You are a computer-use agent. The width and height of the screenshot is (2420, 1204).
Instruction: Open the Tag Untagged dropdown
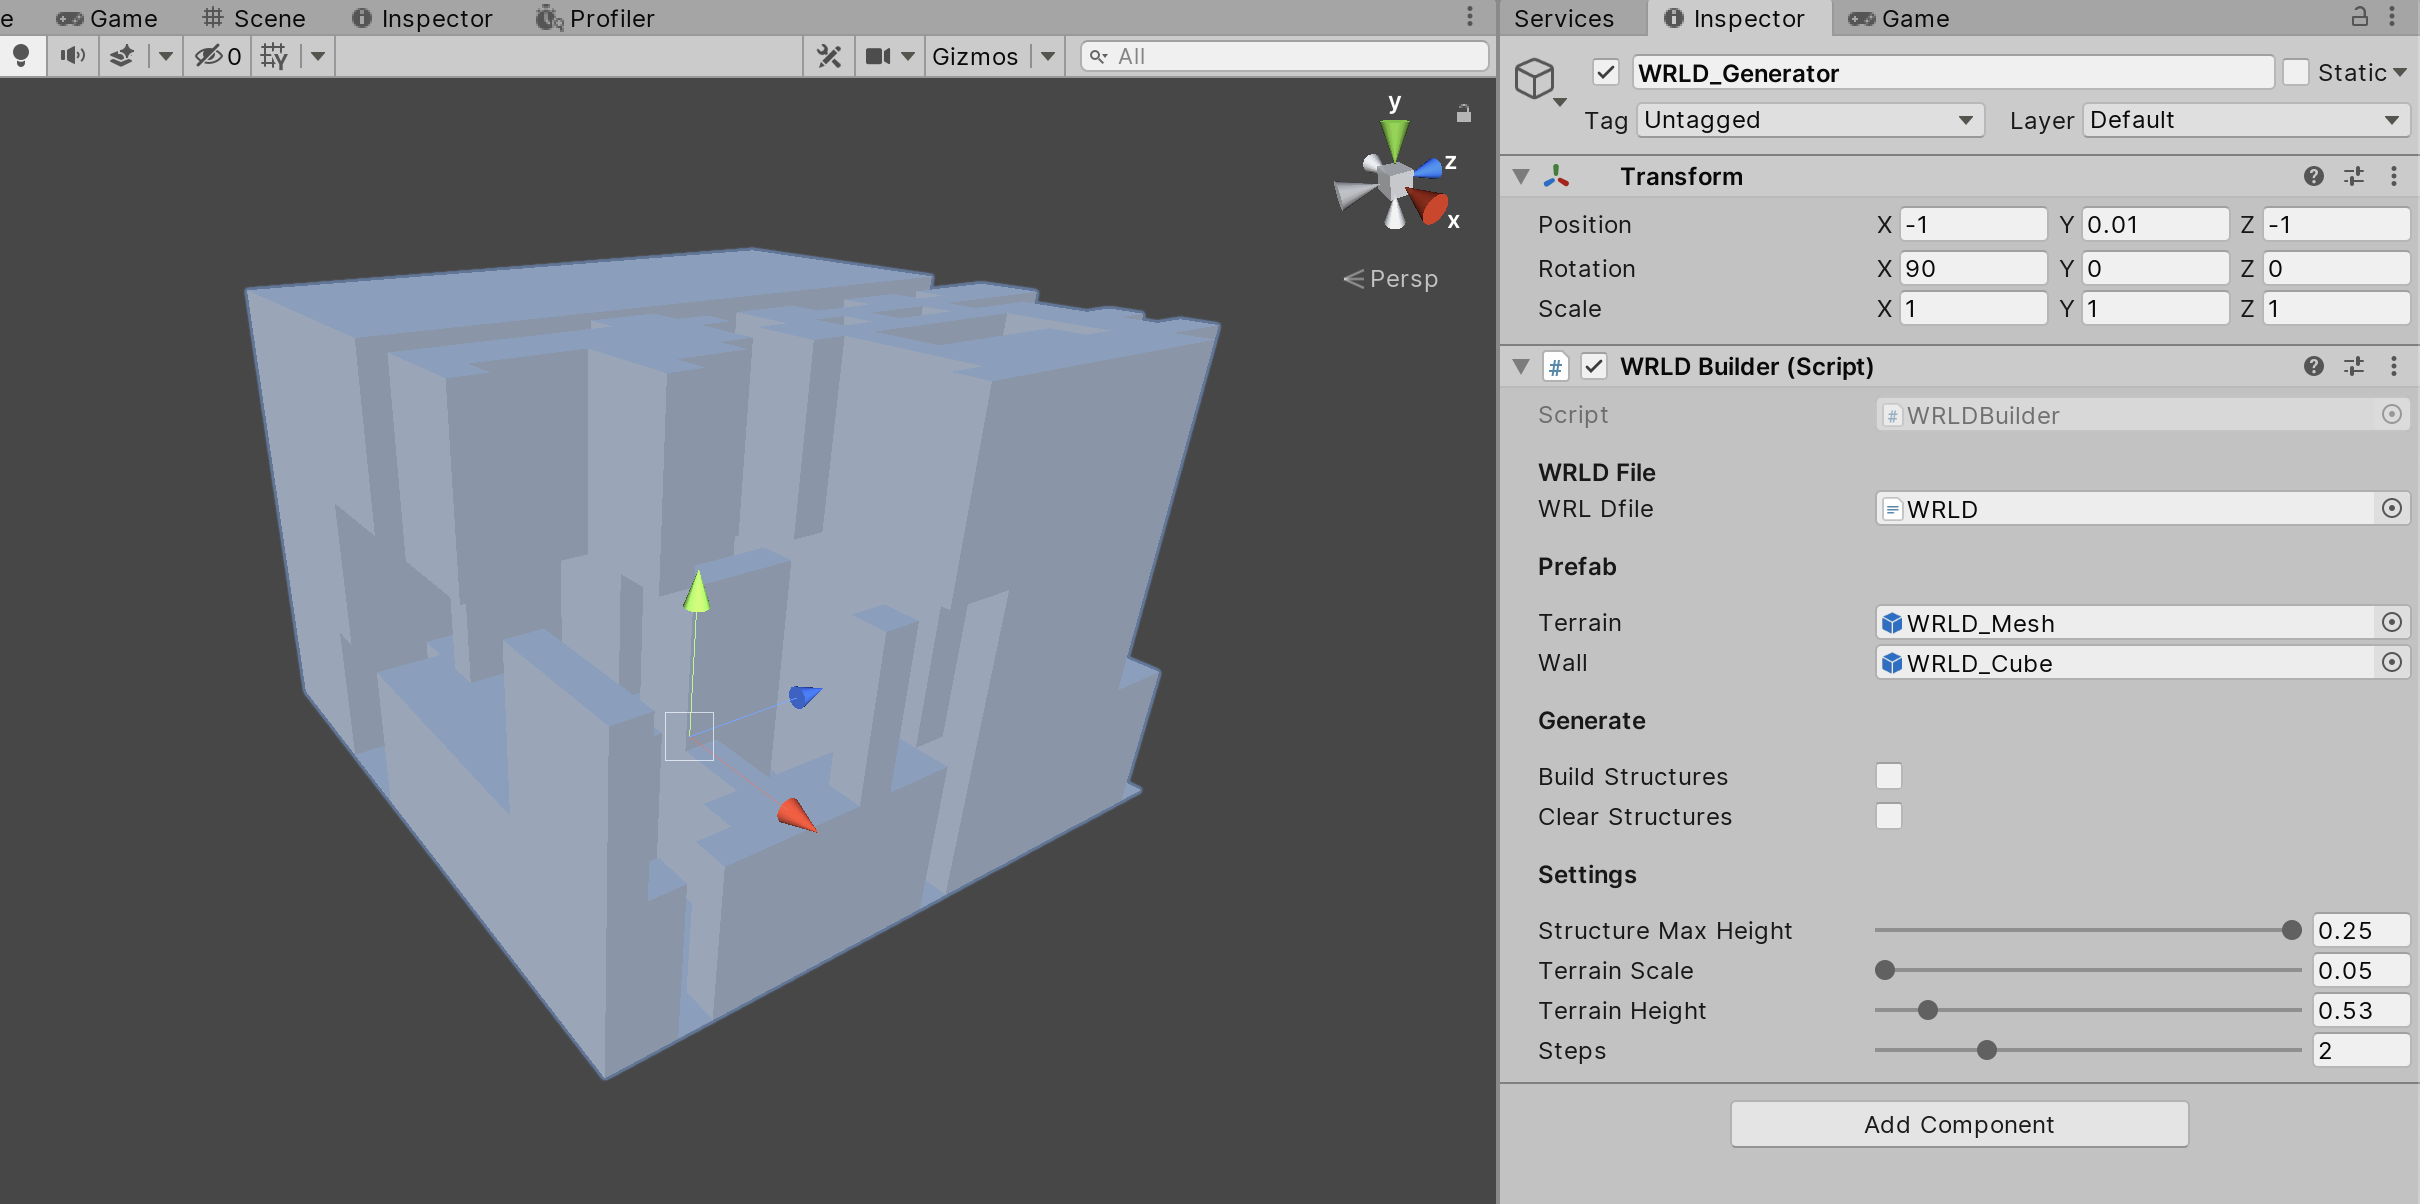[1810, 121]
